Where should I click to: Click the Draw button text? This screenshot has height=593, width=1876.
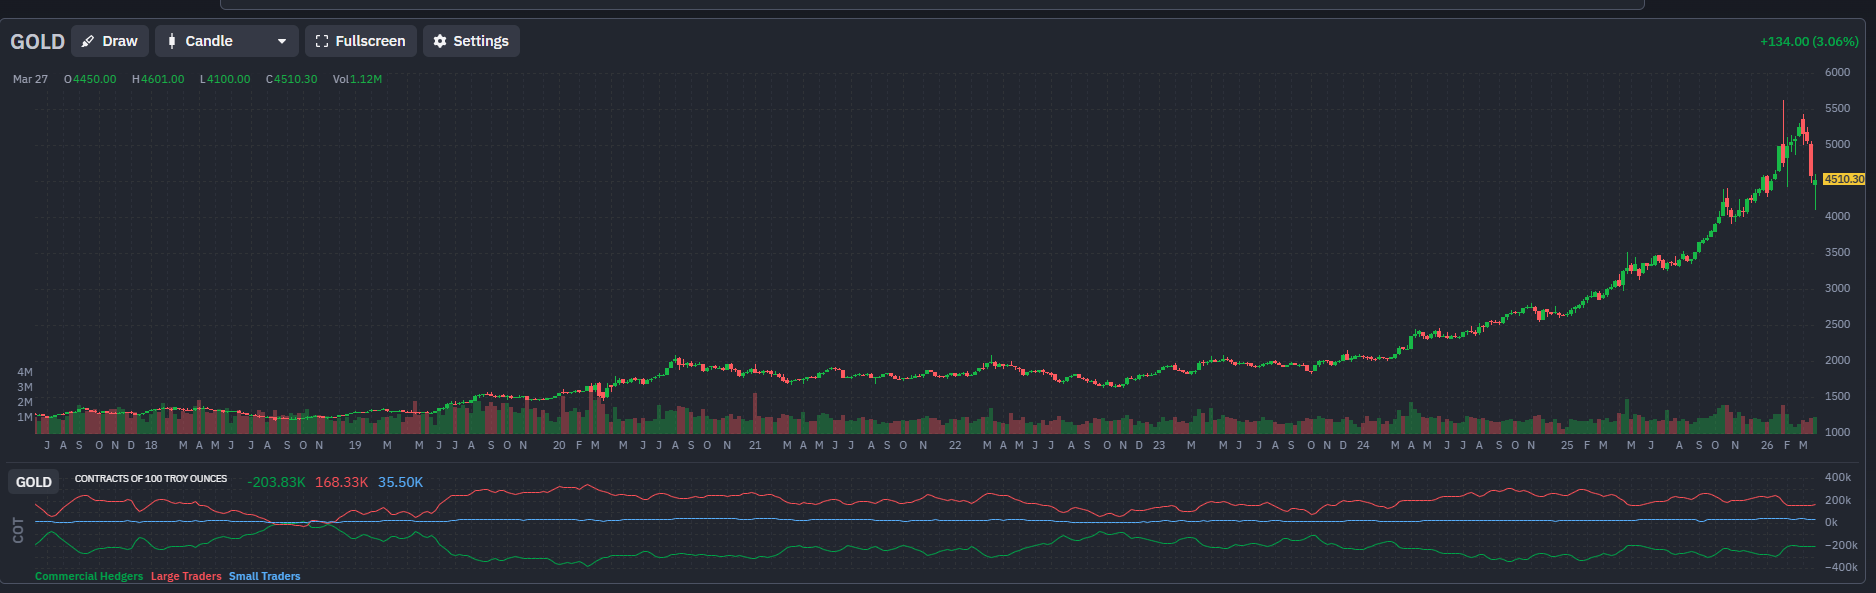(120, 41)
